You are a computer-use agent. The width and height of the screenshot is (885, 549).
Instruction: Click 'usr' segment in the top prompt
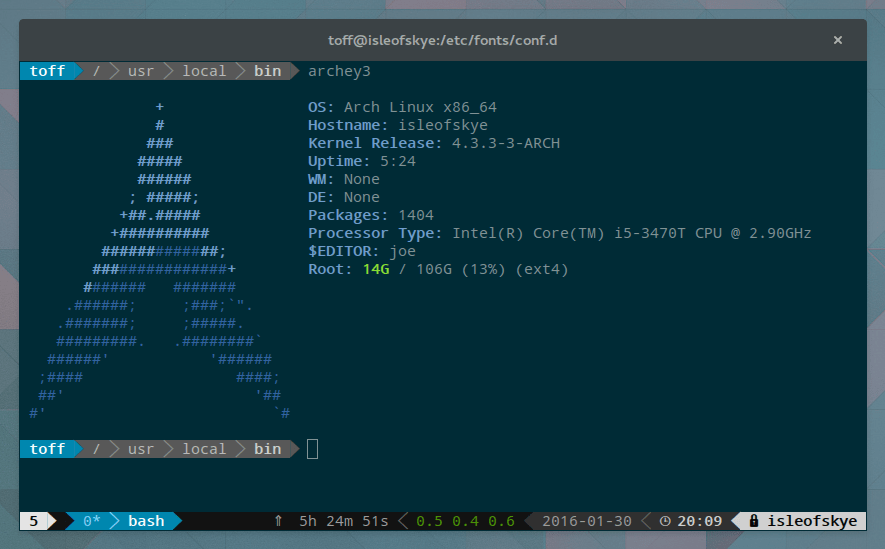pos(141,71)
